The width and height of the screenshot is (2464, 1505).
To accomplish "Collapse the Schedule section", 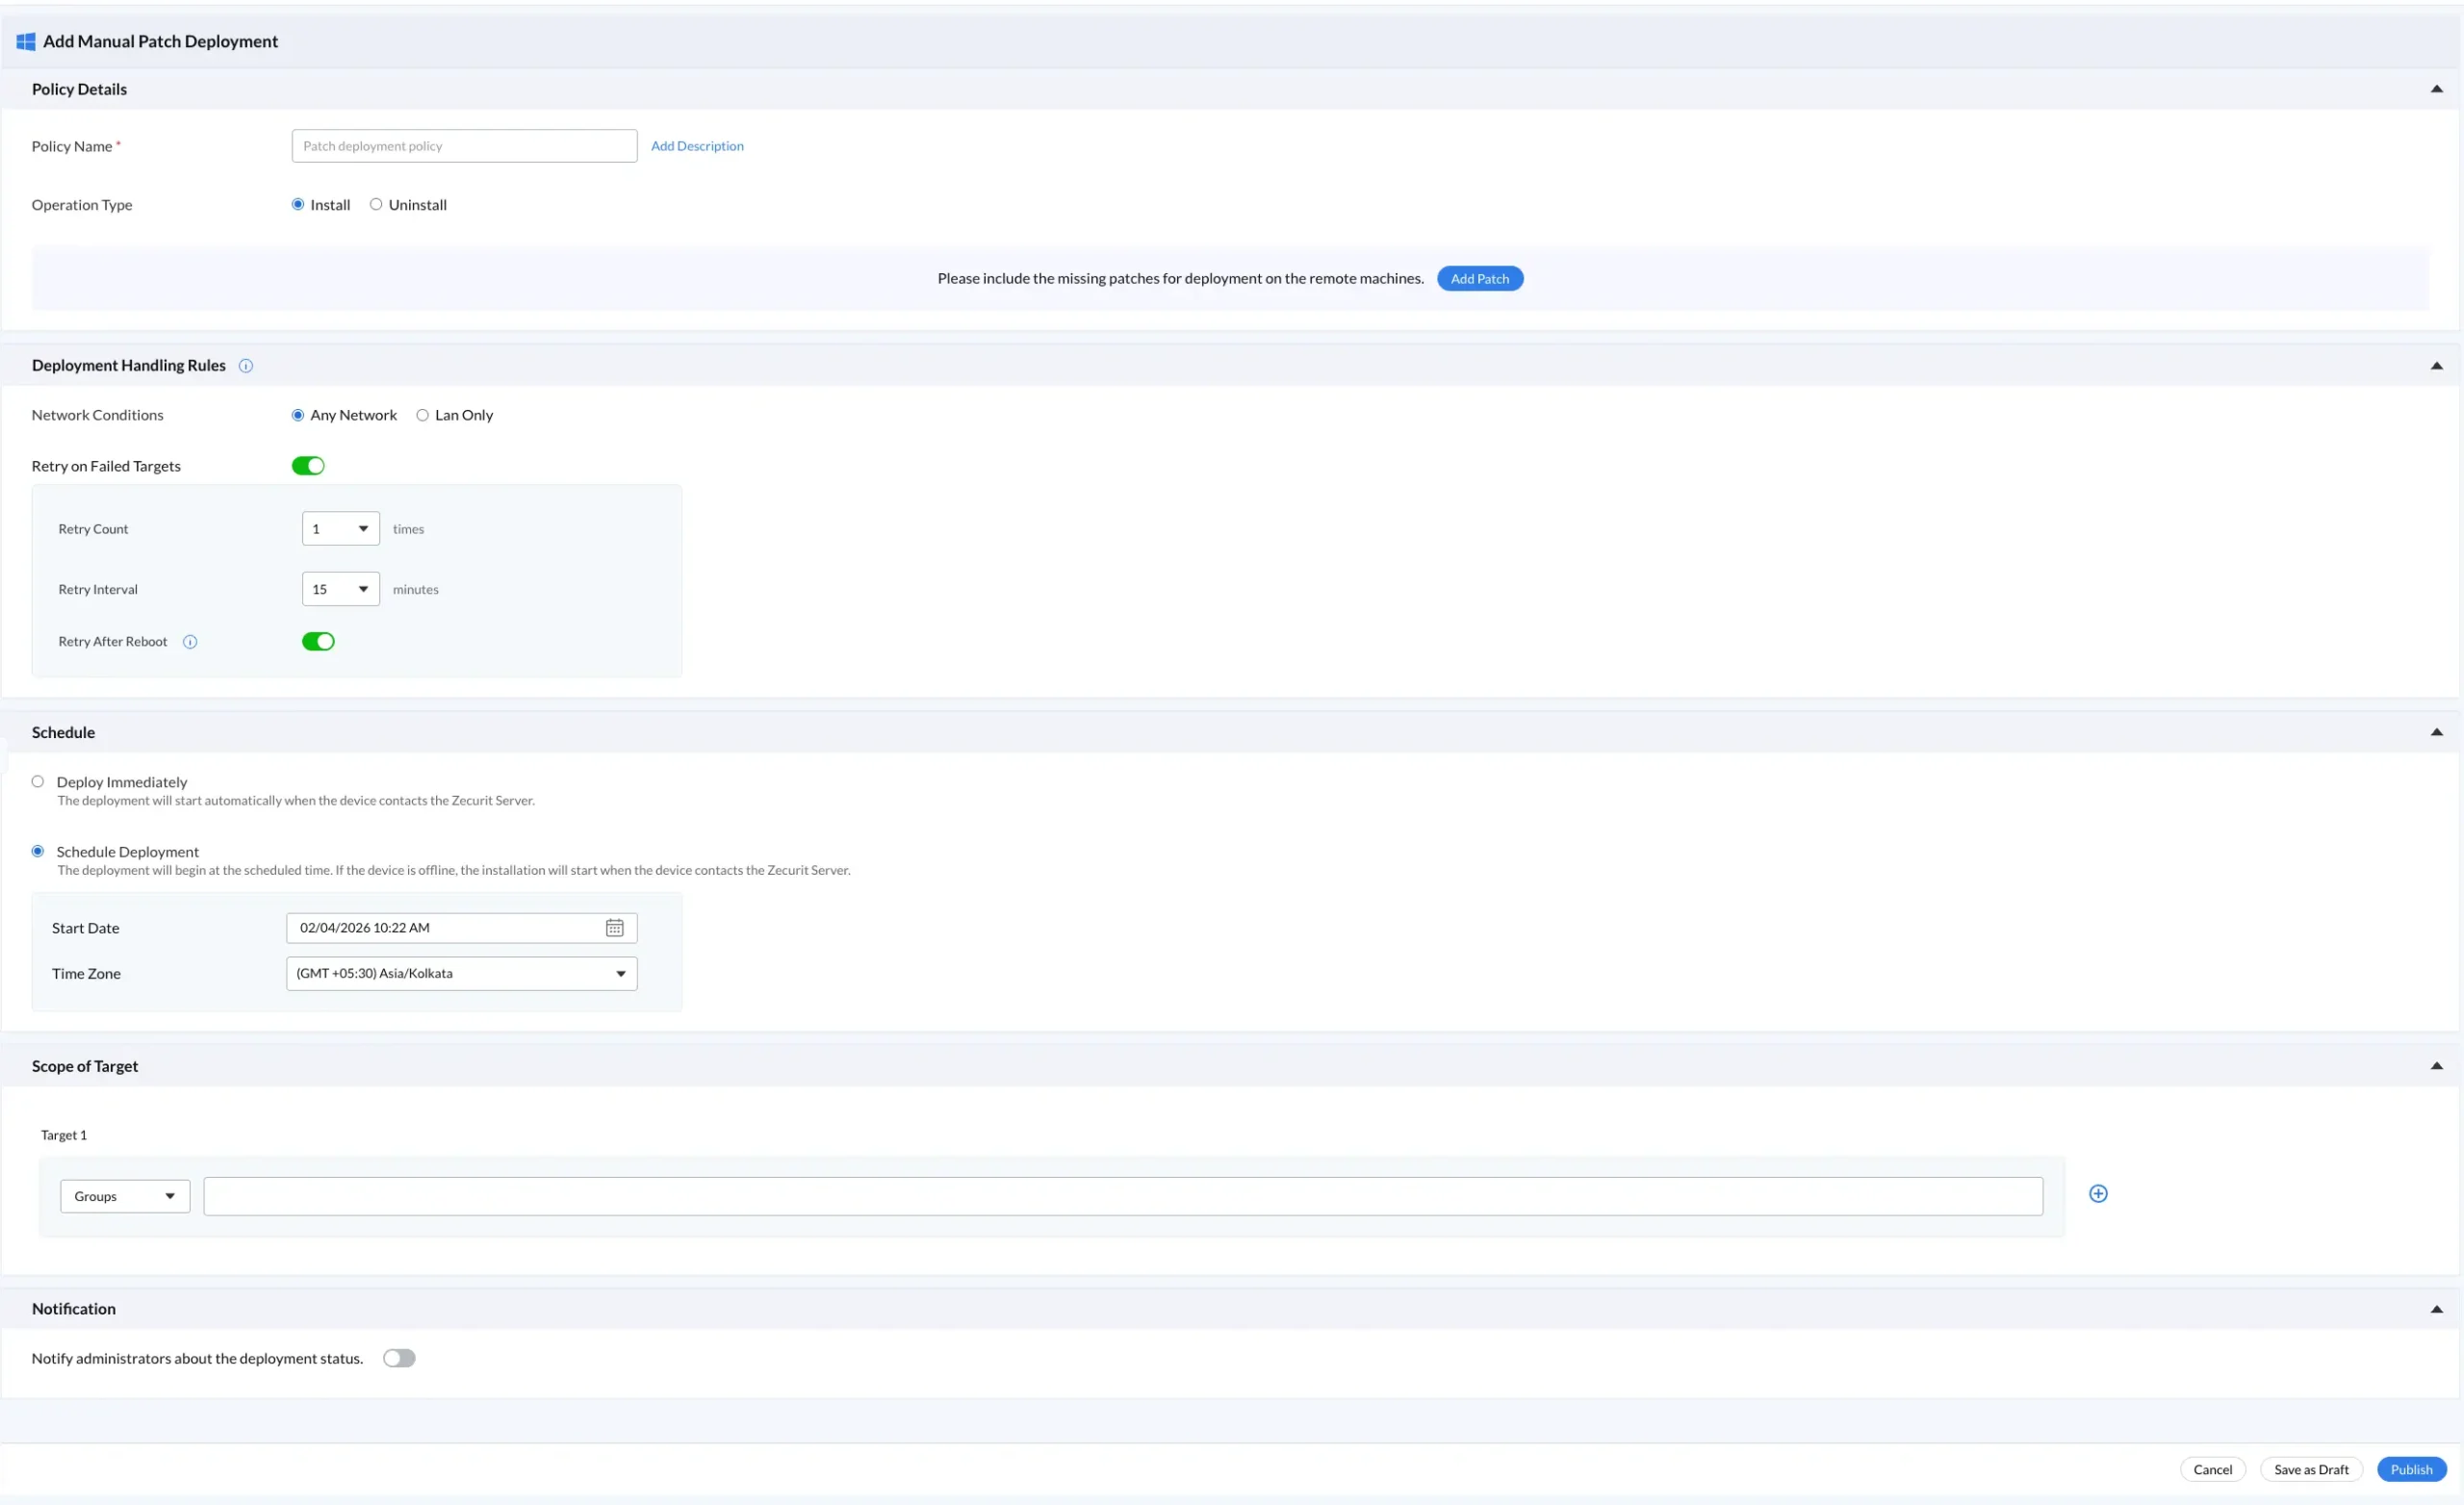I will coord(2436,732).
